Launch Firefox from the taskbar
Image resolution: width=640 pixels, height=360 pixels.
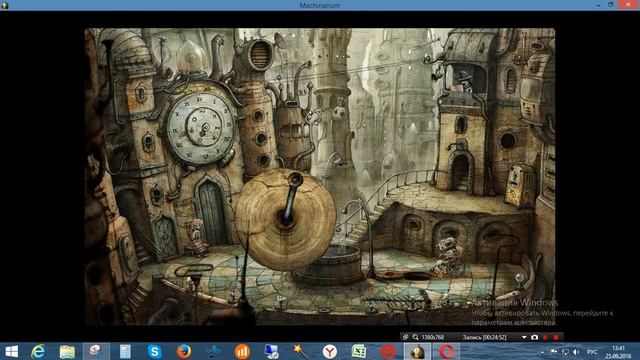click(x=184, y=351)
